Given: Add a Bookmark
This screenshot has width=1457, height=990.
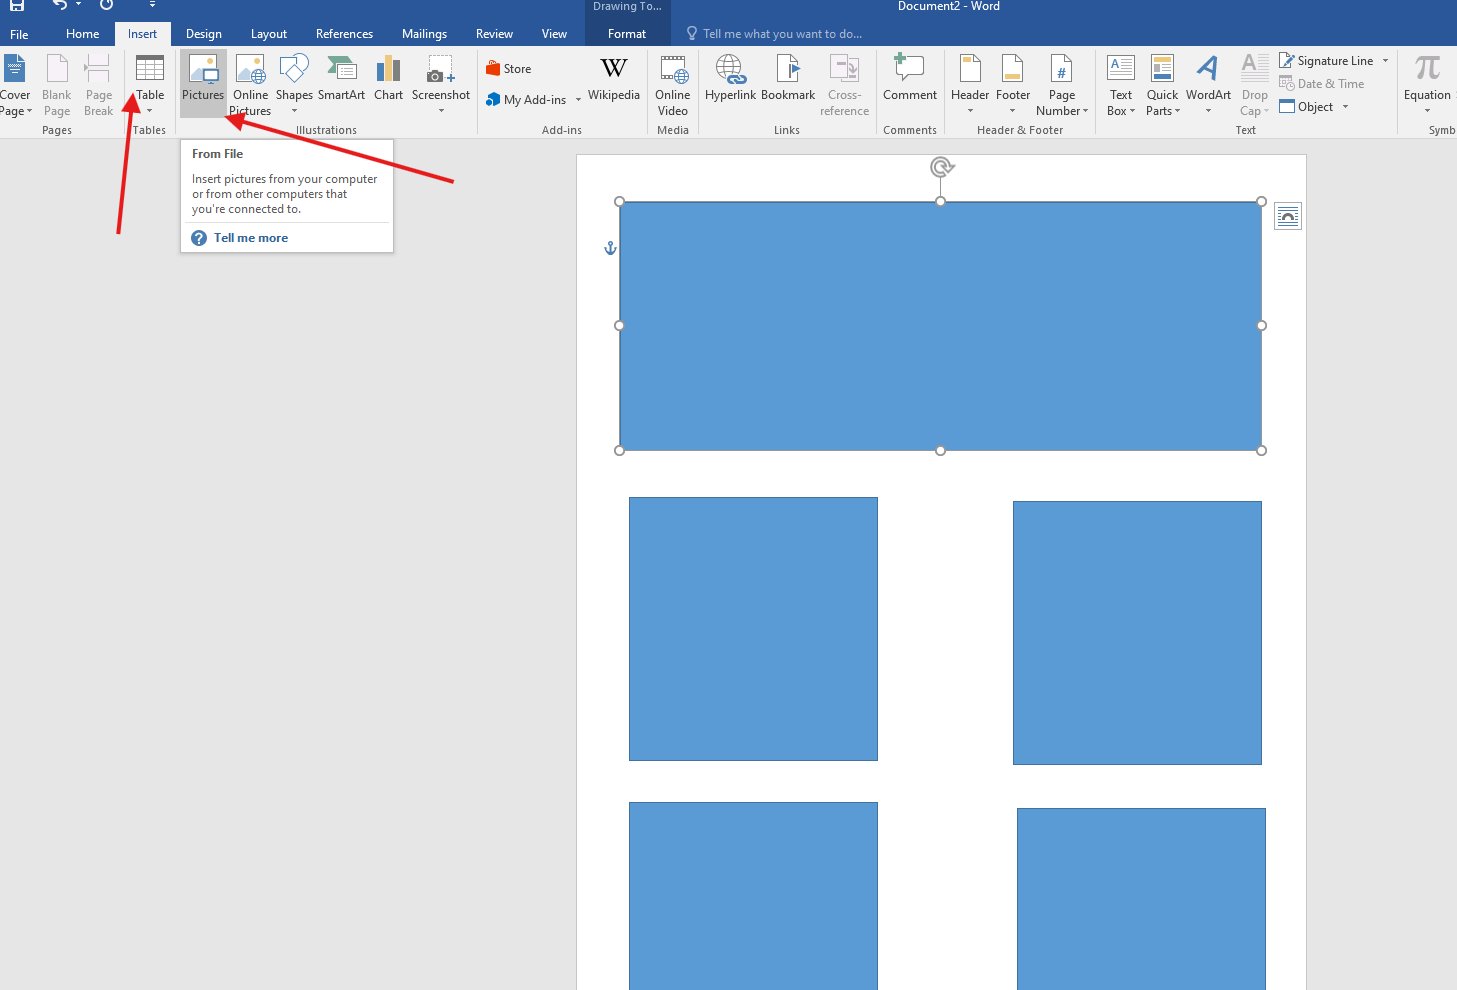Looking at the screenshot, I should tap(788, 80).
